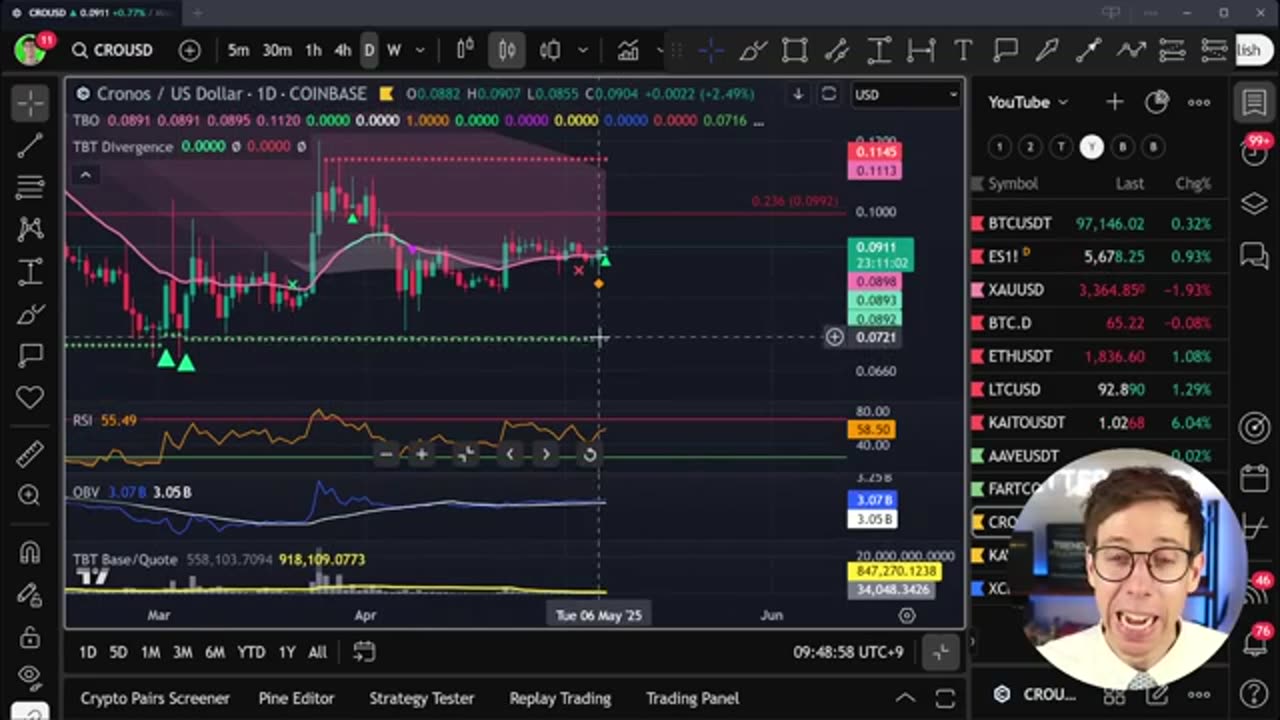Open the CROUSD symbol search
Image resolution: width=1280 pixels, height=720 pixels.
pos(112,50)
